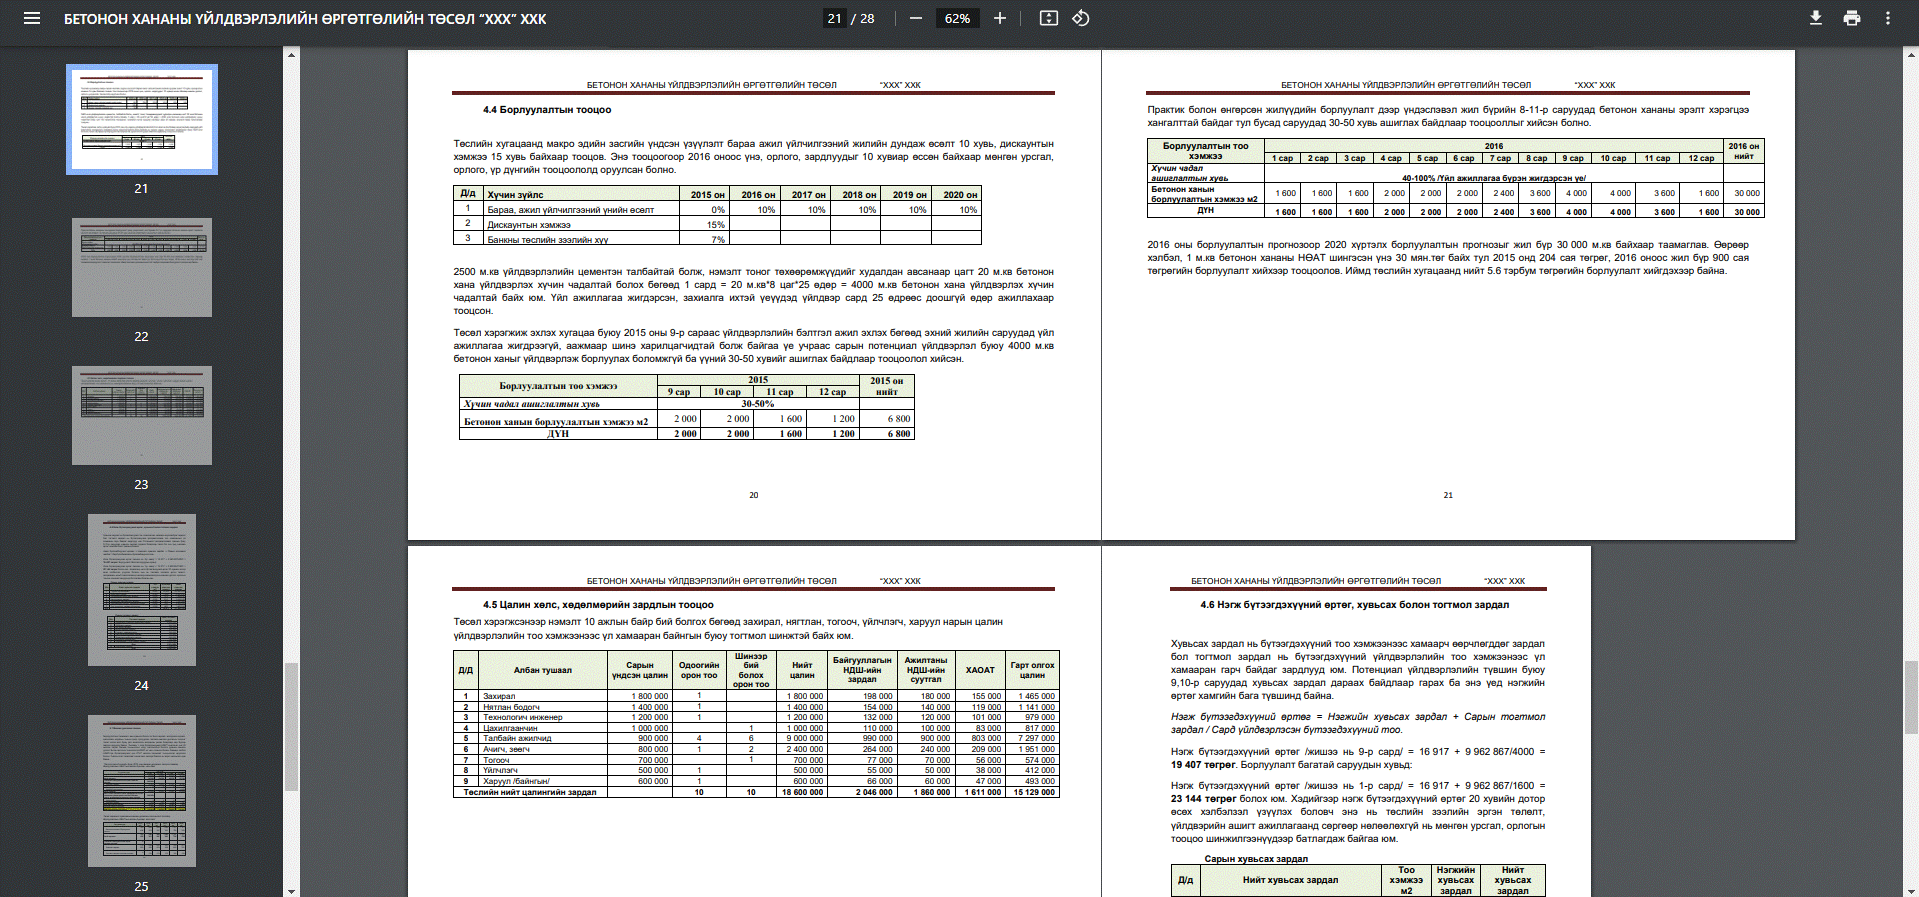The height and width of the screenshot is (897, 1919).
Task: Click main document scroll down arrow
Action: click(x=1911, y=890)
